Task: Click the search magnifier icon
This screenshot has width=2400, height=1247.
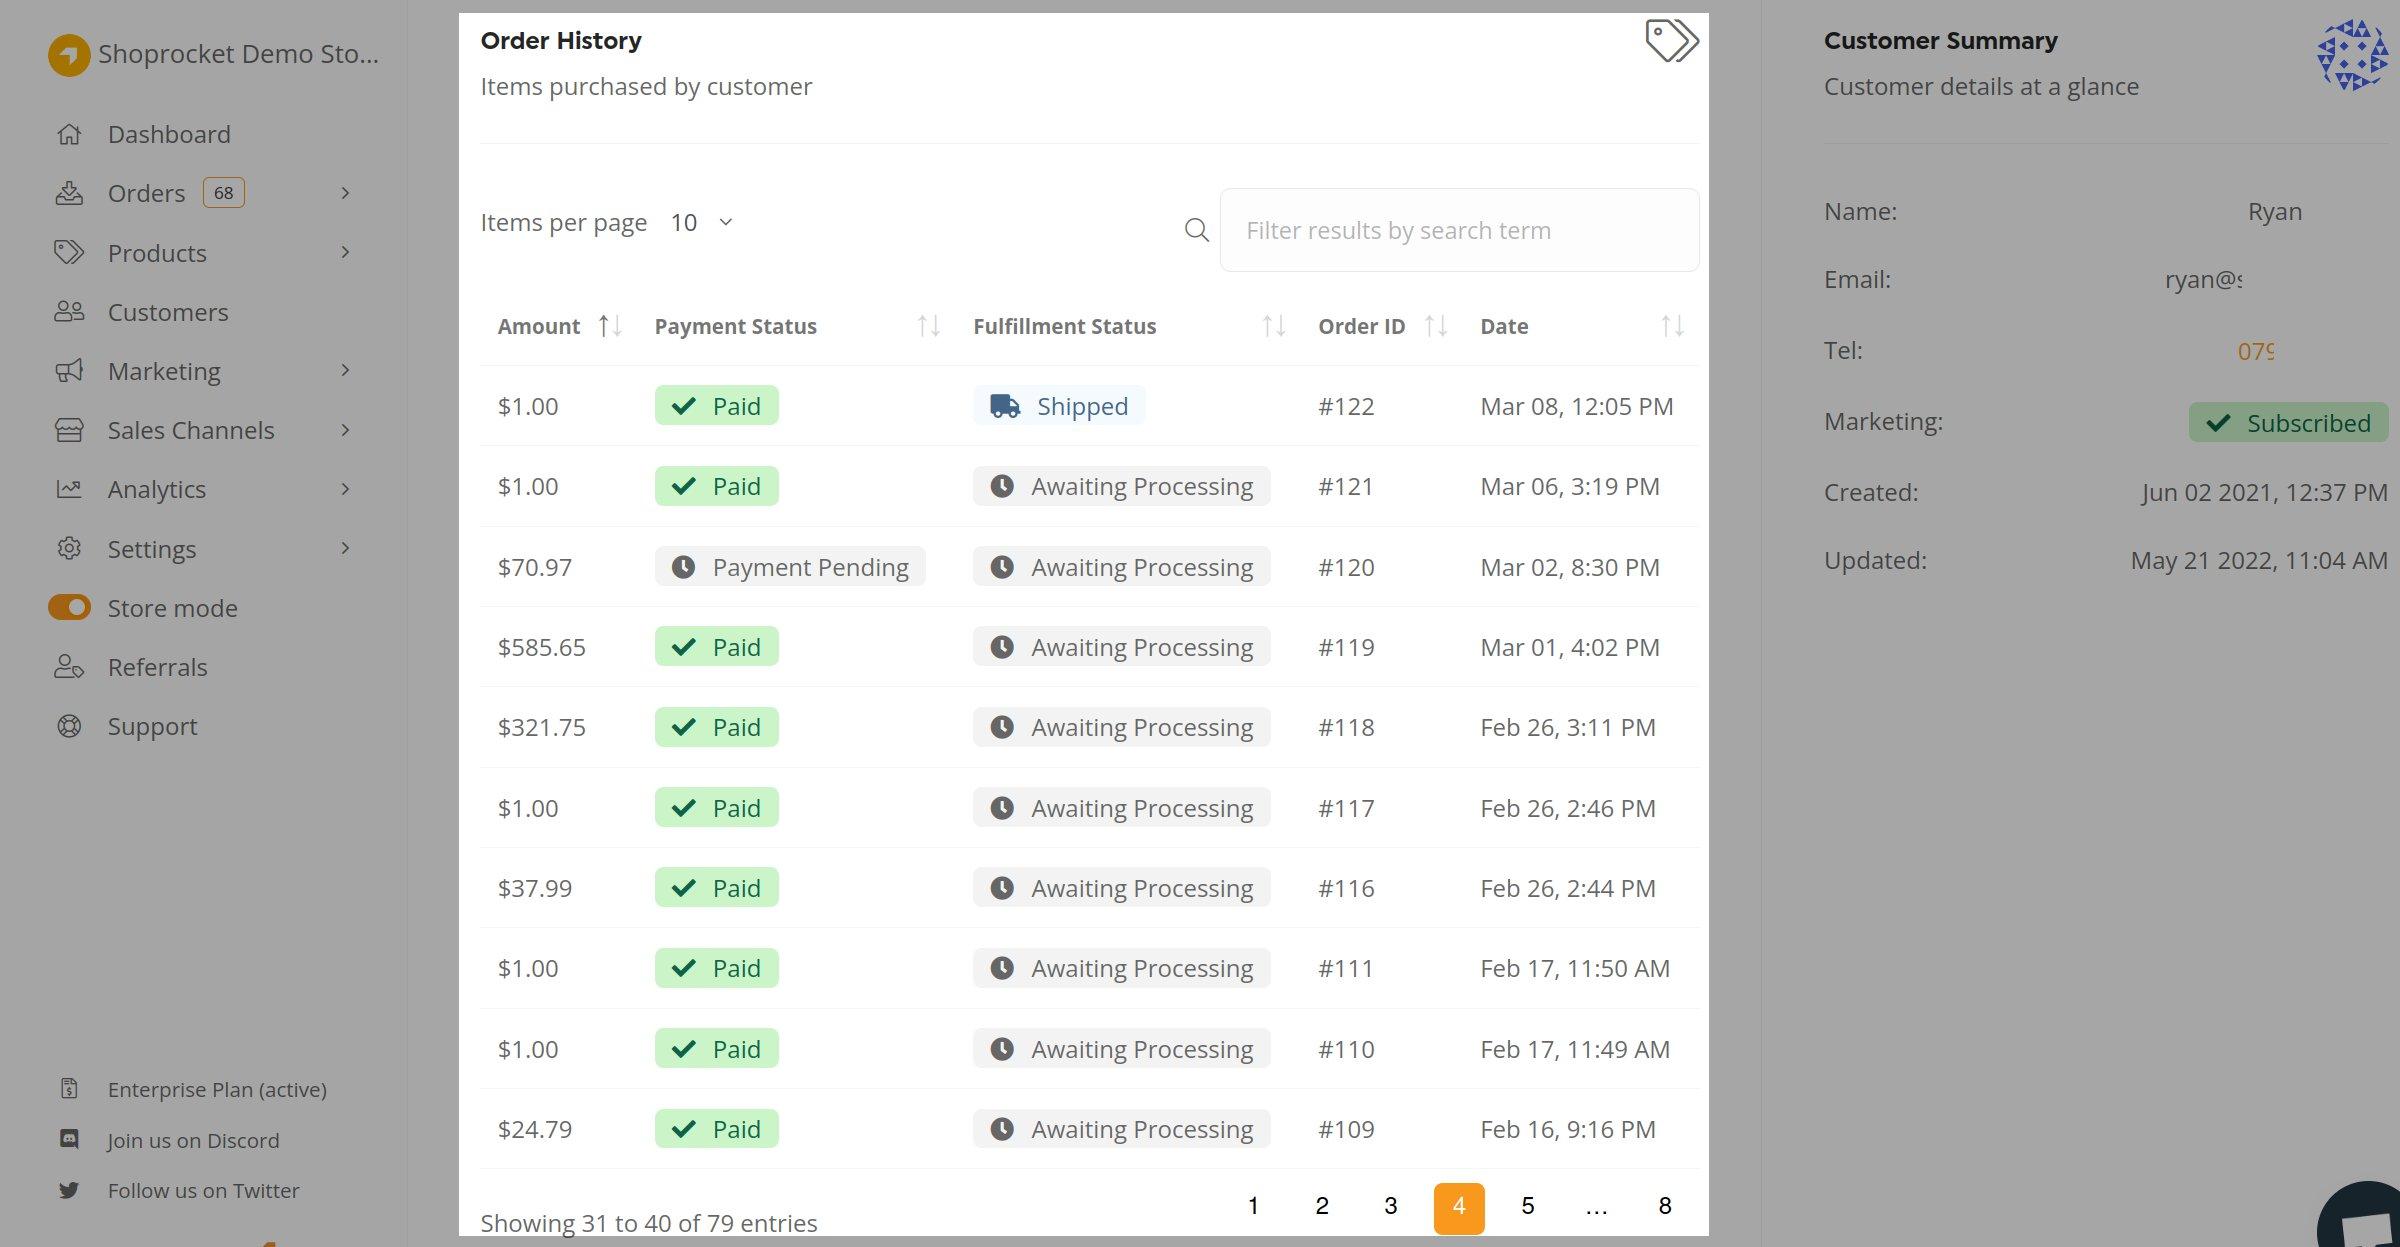Action: [x=1196, y=230]
